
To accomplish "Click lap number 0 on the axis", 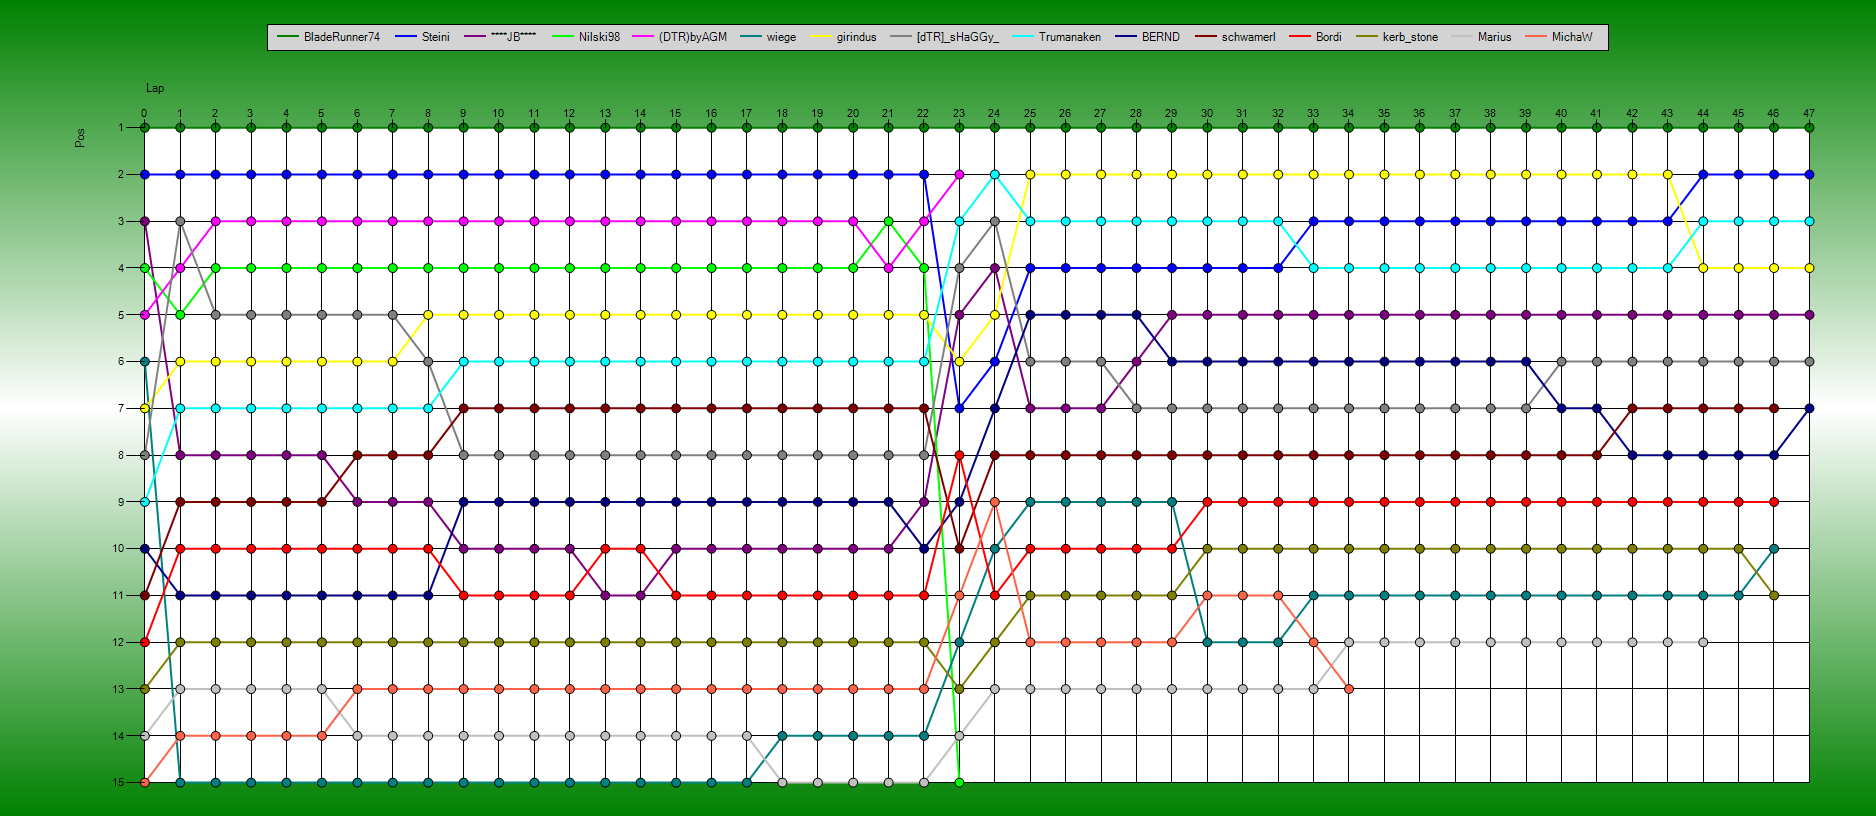I will (144, 114).
